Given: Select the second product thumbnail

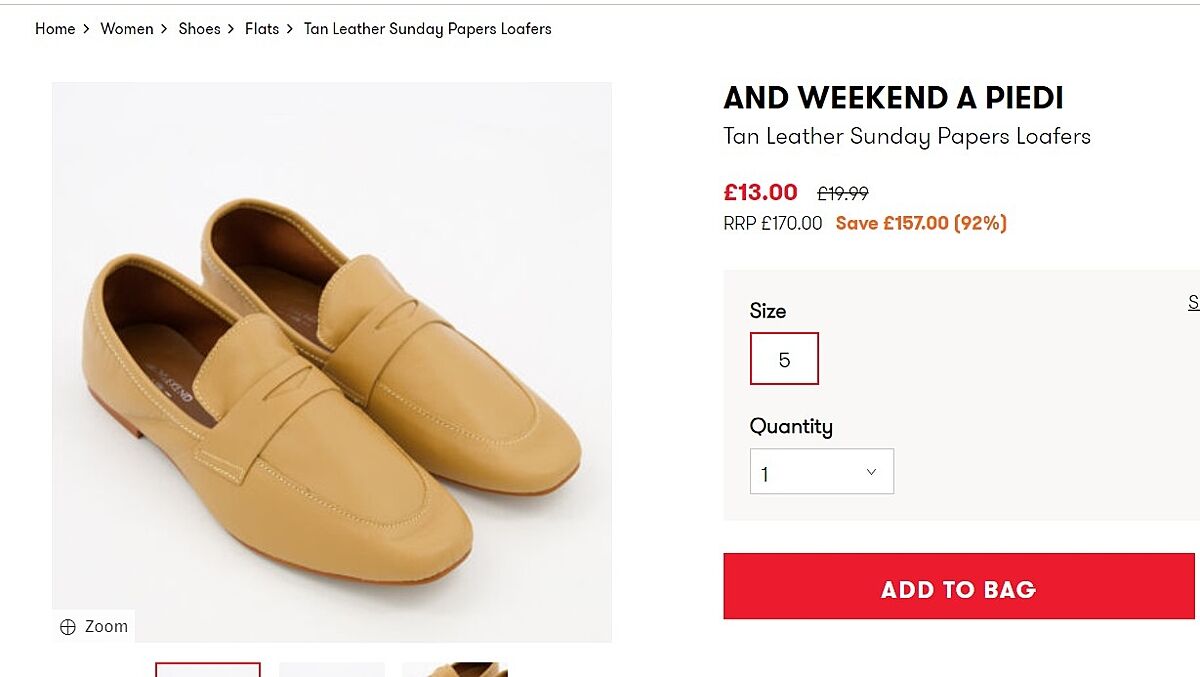Looking at the screenshot, I should tap(332, 670).
